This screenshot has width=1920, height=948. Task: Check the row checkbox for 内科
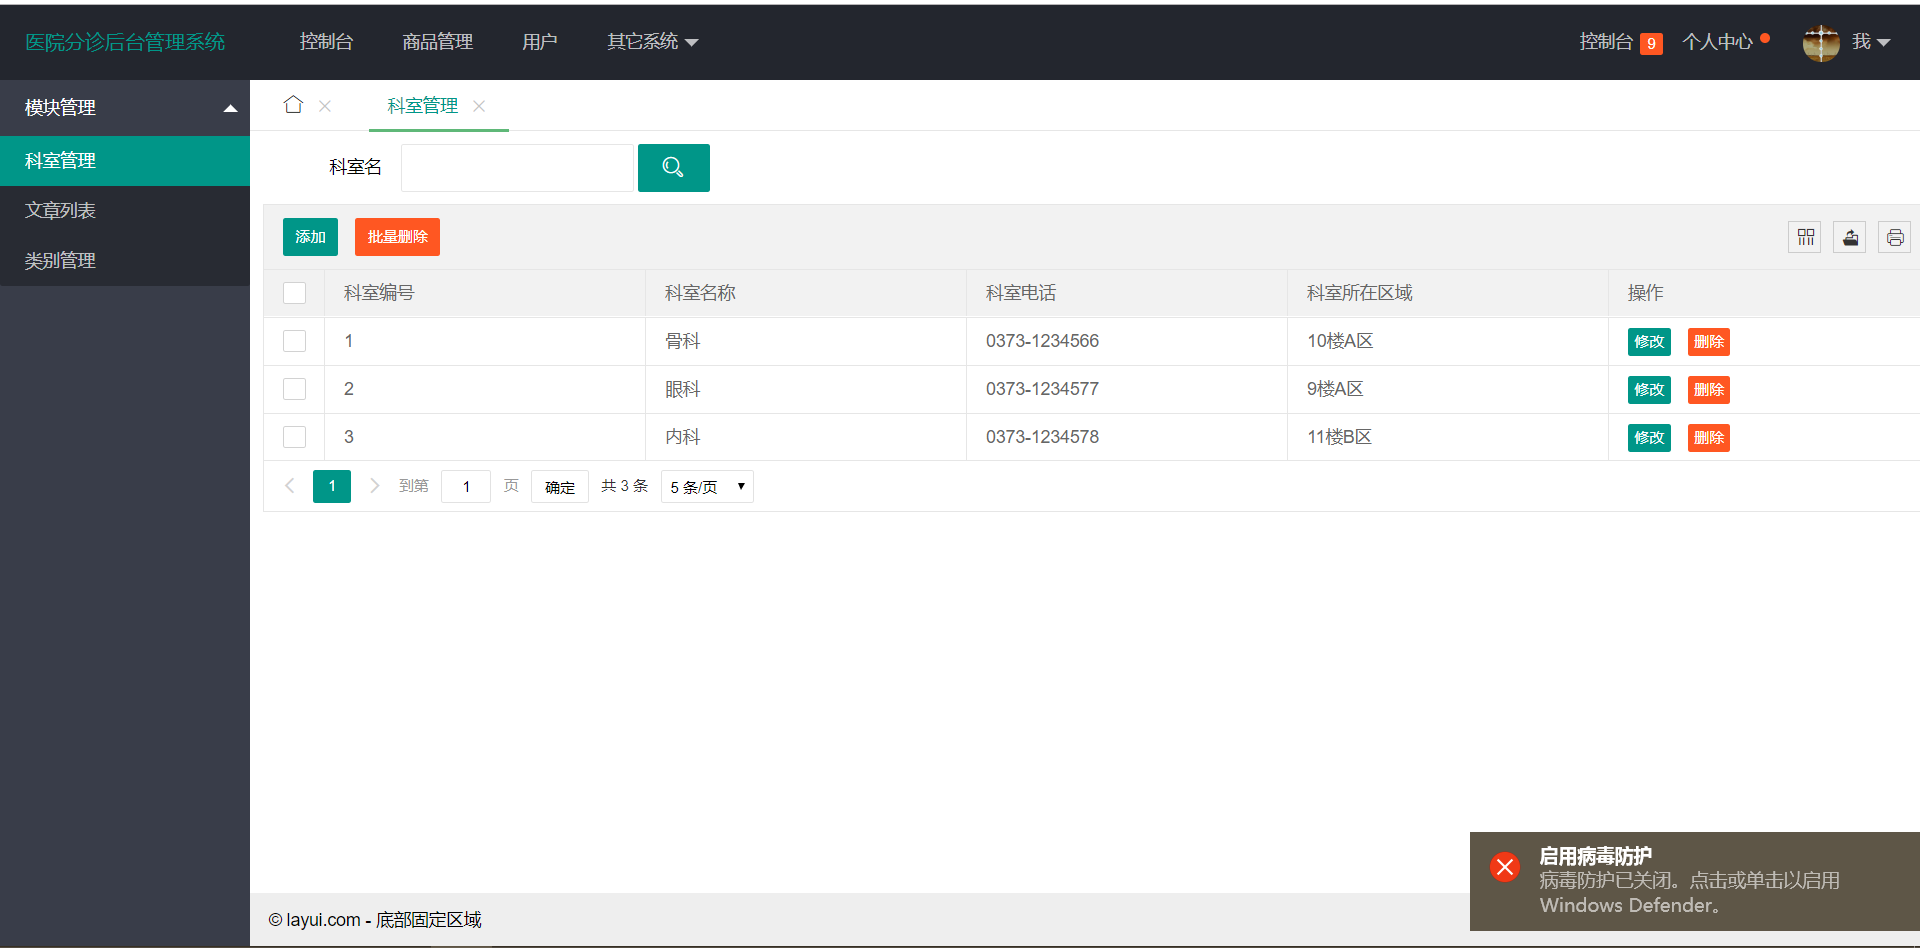(294, 436)
